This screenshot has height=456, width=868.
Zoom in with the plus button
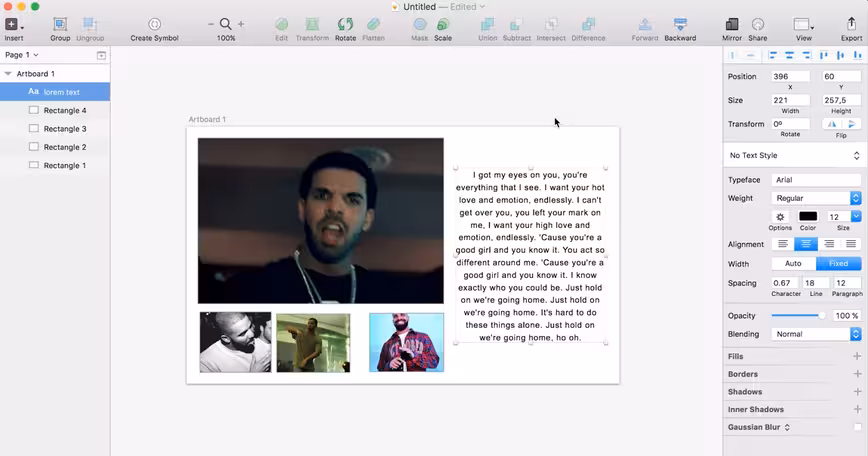click(x=241, y=24)
